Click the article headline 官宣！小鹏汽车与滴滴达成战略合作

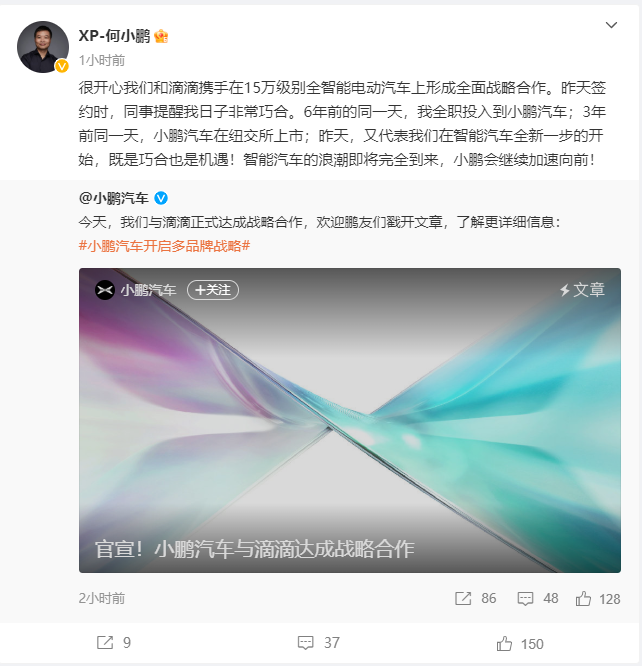(255, 549)
